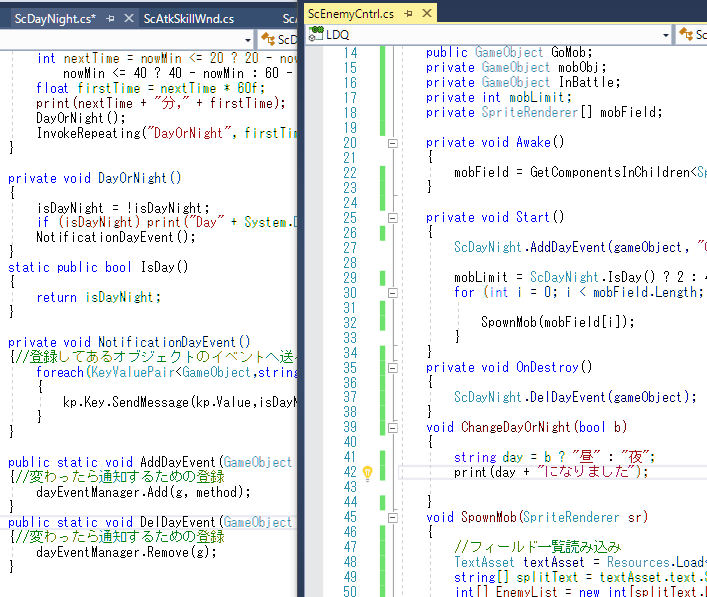707x597 pixels.
Task: Click the InBattle field declaration
Action: [523, 83]
